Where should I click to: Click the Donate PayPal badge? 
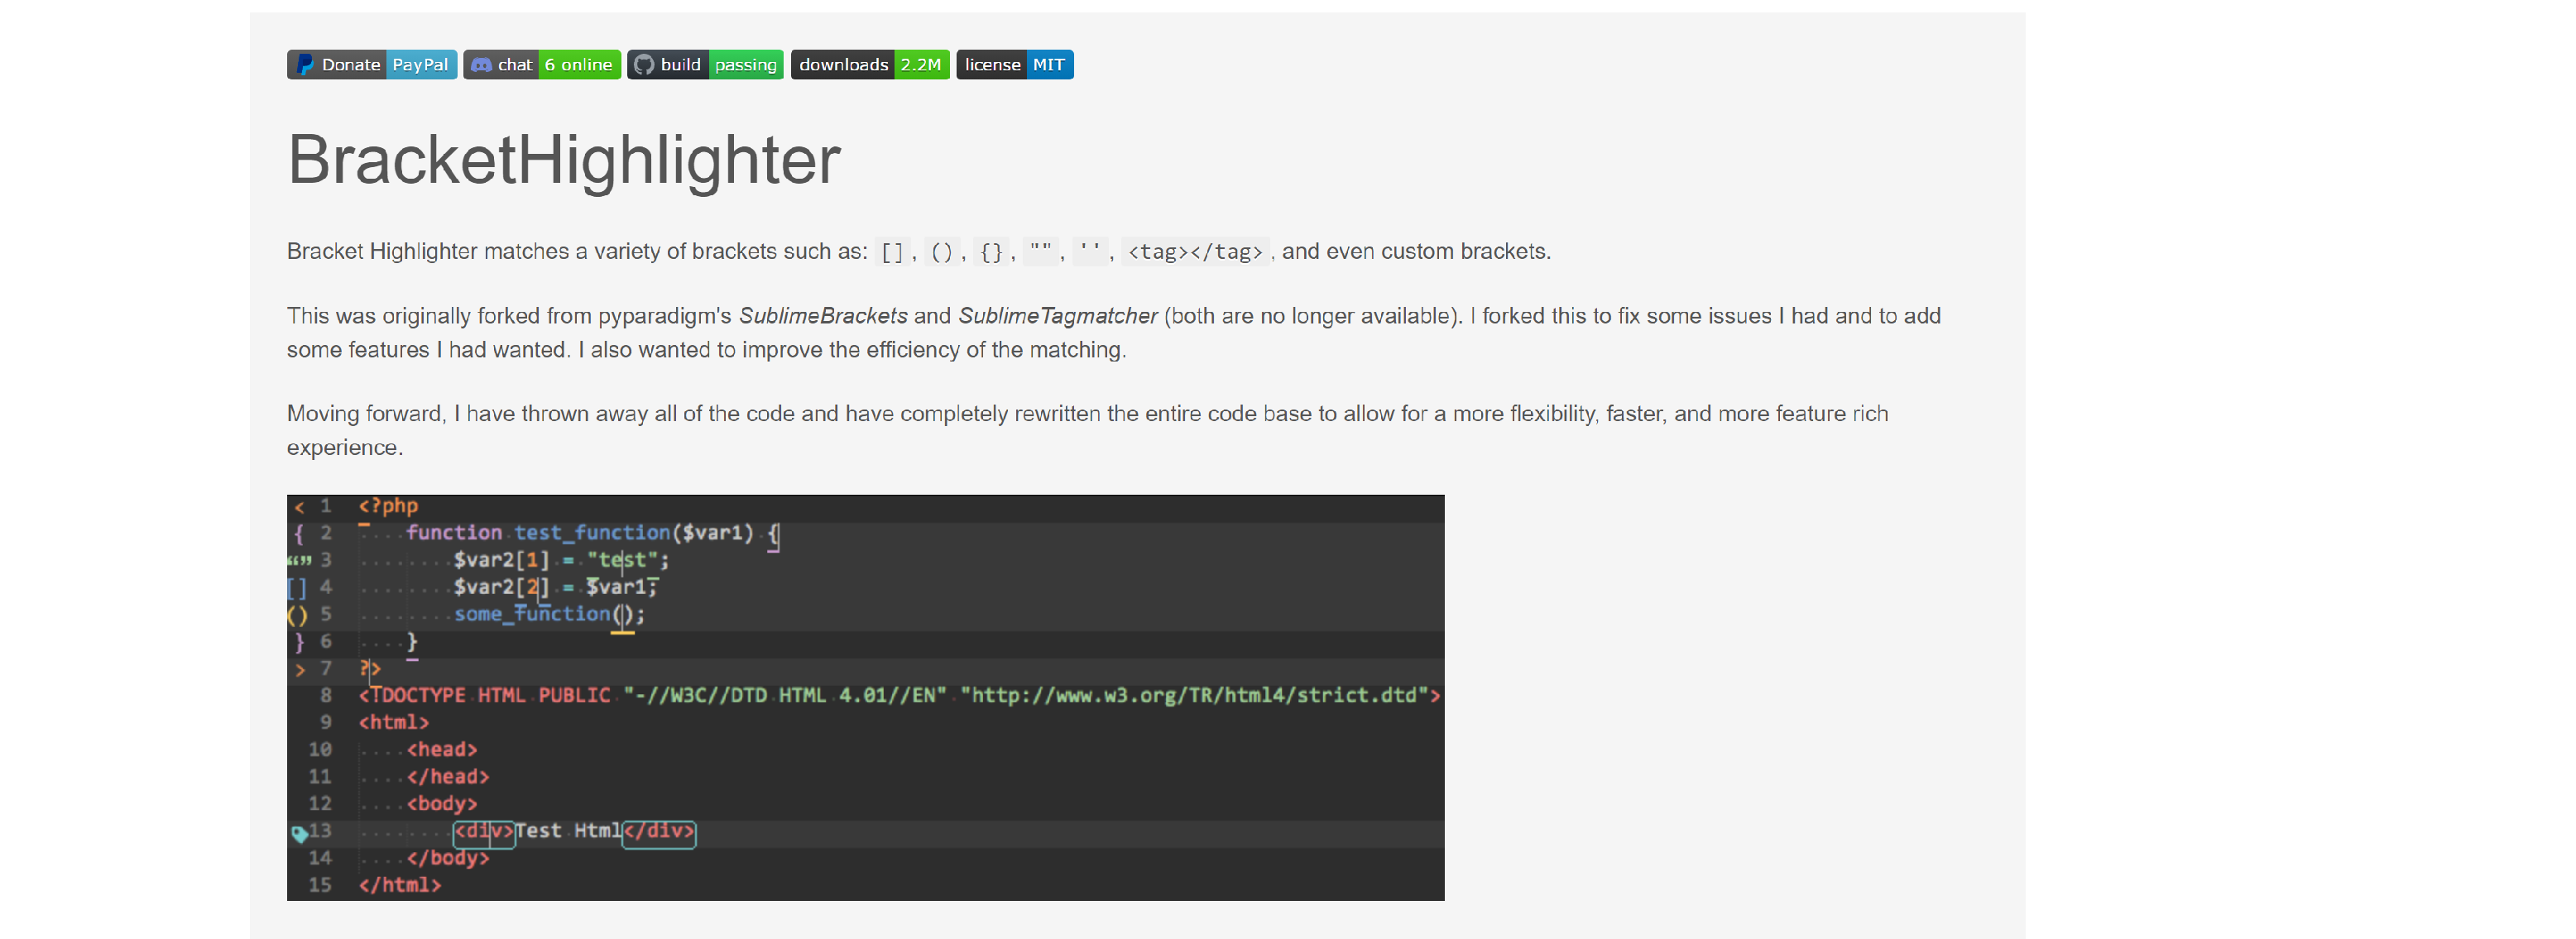click(x=372, y=65)
